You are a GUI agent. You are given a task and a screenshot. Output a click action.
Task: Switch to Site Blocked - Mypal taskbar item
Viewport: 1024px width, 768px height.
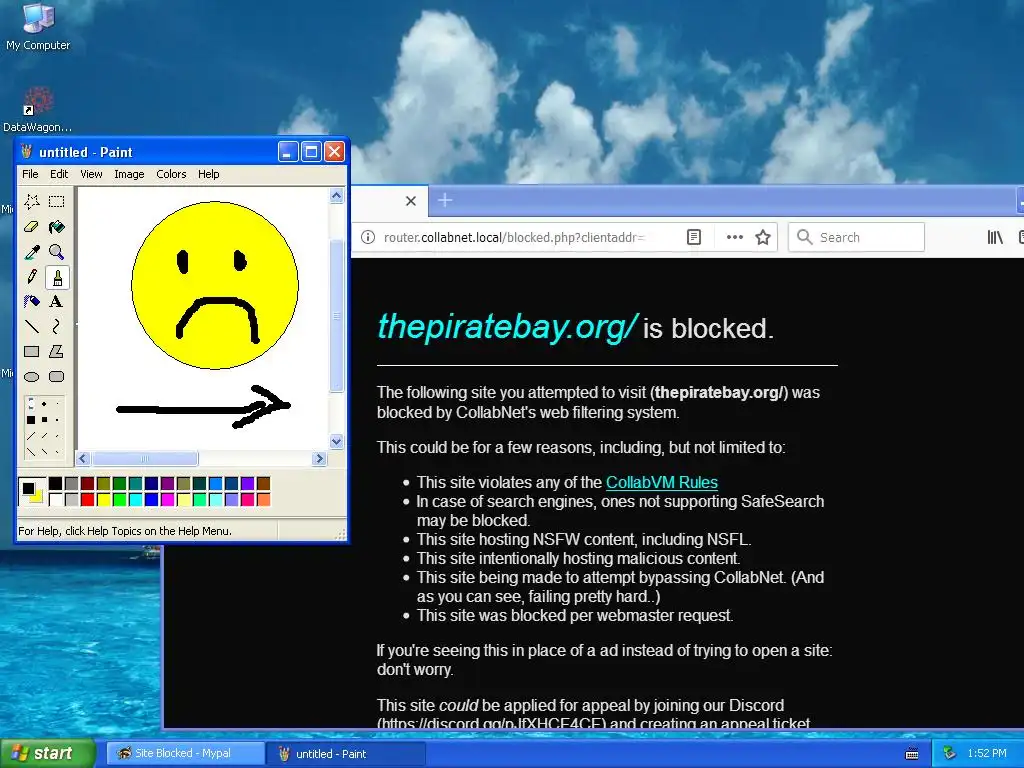185,754
